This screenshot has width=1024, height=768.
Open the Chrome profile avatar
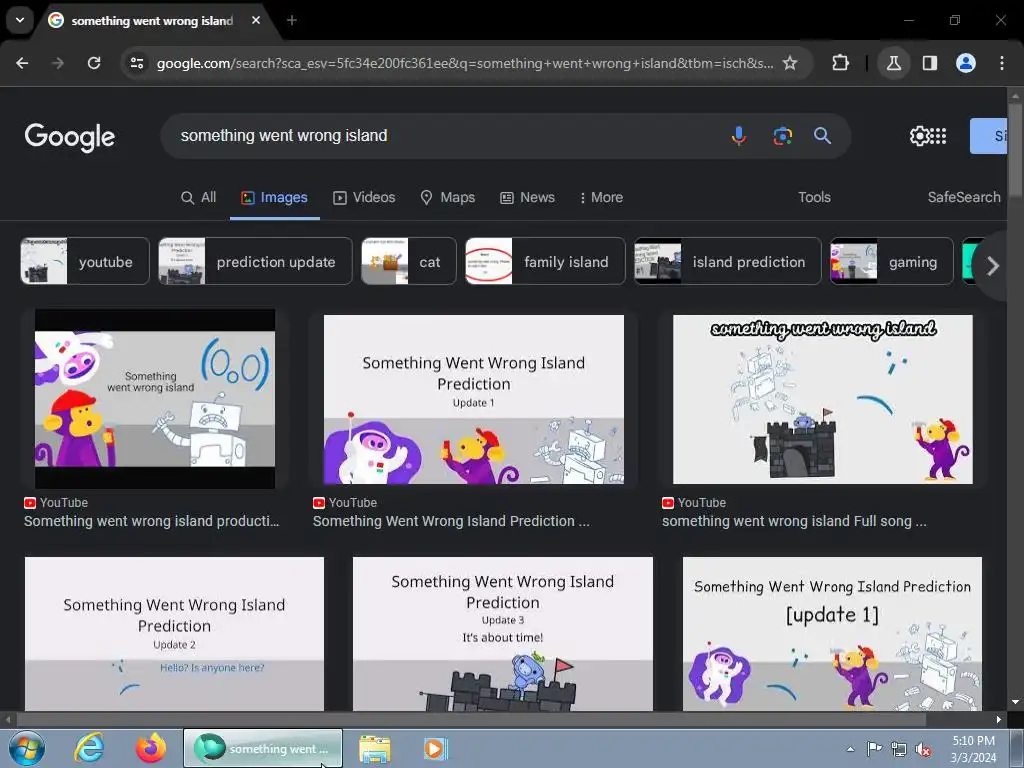[x=966, y=63]
